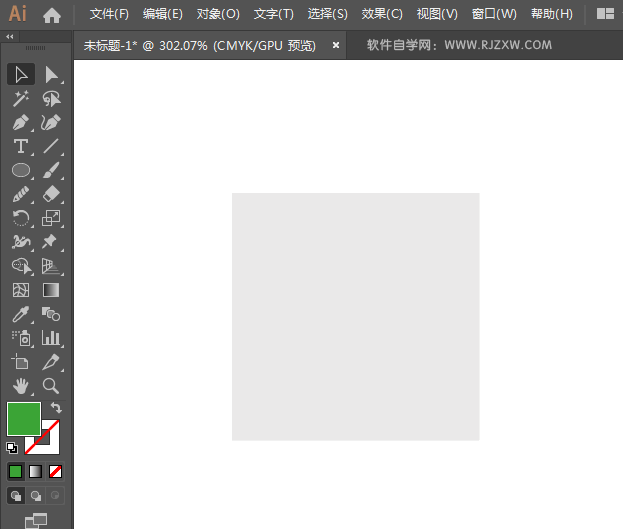The image size is (623, 529).
Task: Open the 文件(F) menu
Action: [109, 14]
